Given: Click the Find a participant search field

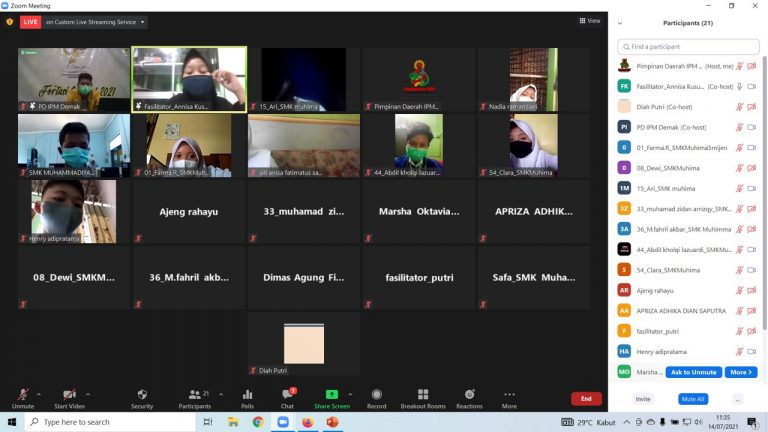Looking at the screenshot, I should [x=688, y=47].
